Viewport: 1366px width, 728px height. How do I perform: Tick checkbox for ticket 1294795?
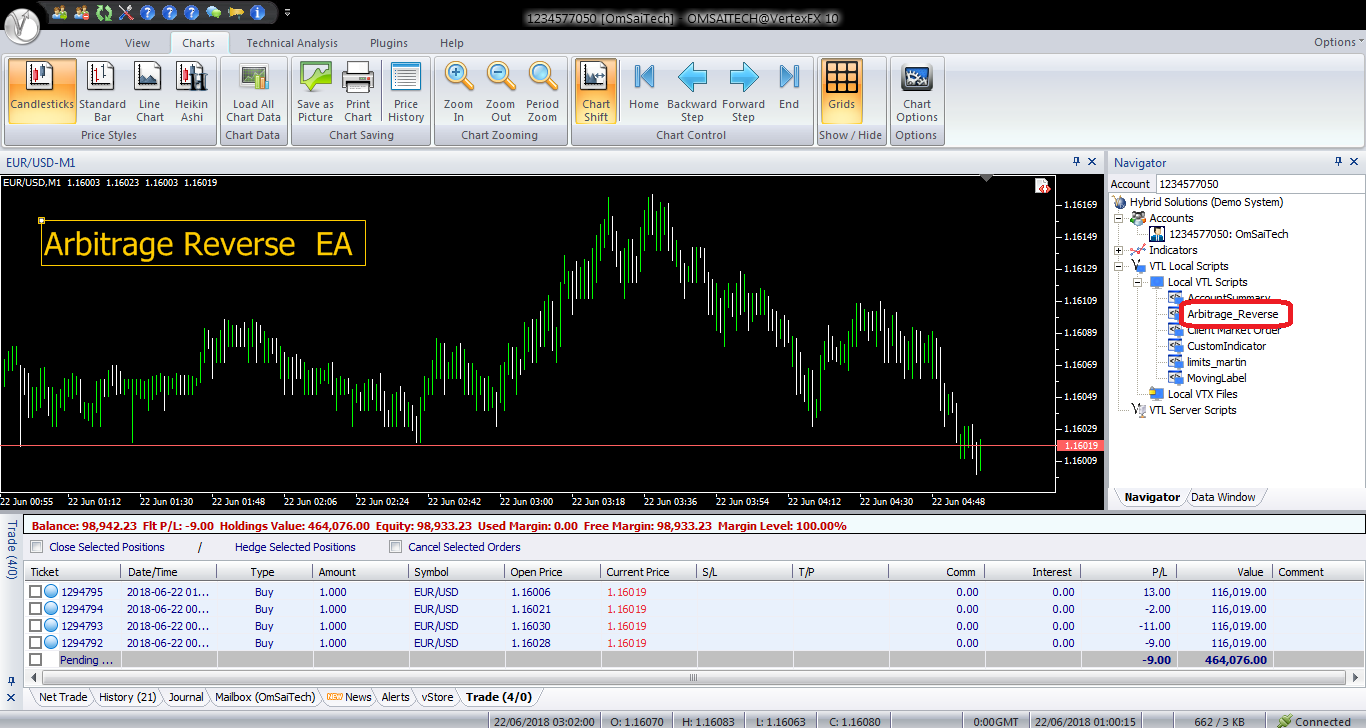(x=36, y=592)
